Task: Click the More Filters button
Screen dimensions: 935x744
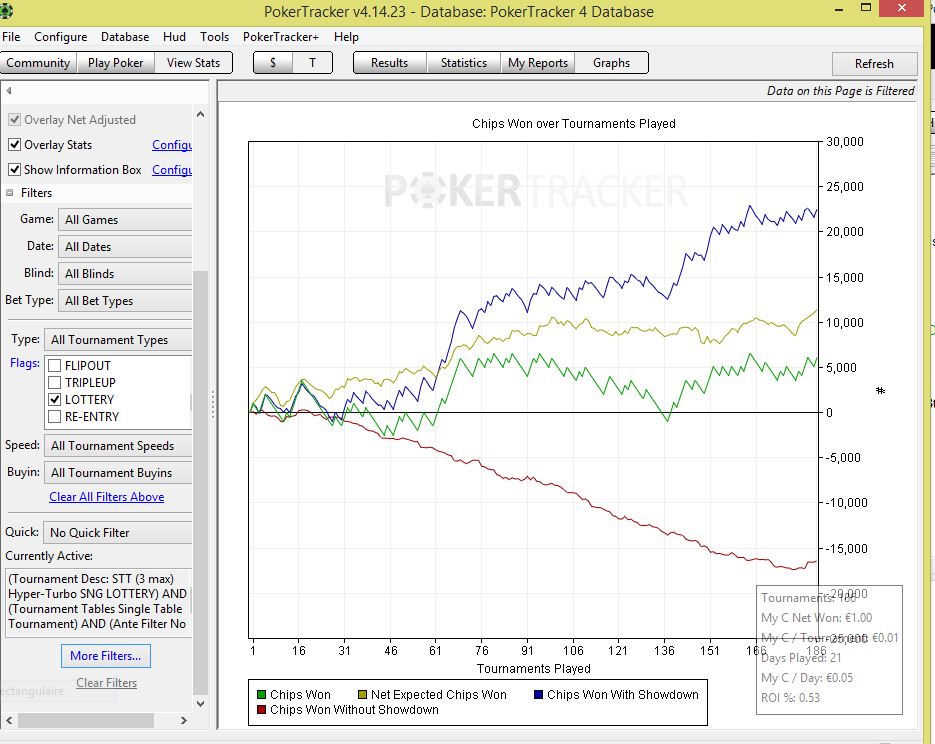Action: click(x=106, y=656)
